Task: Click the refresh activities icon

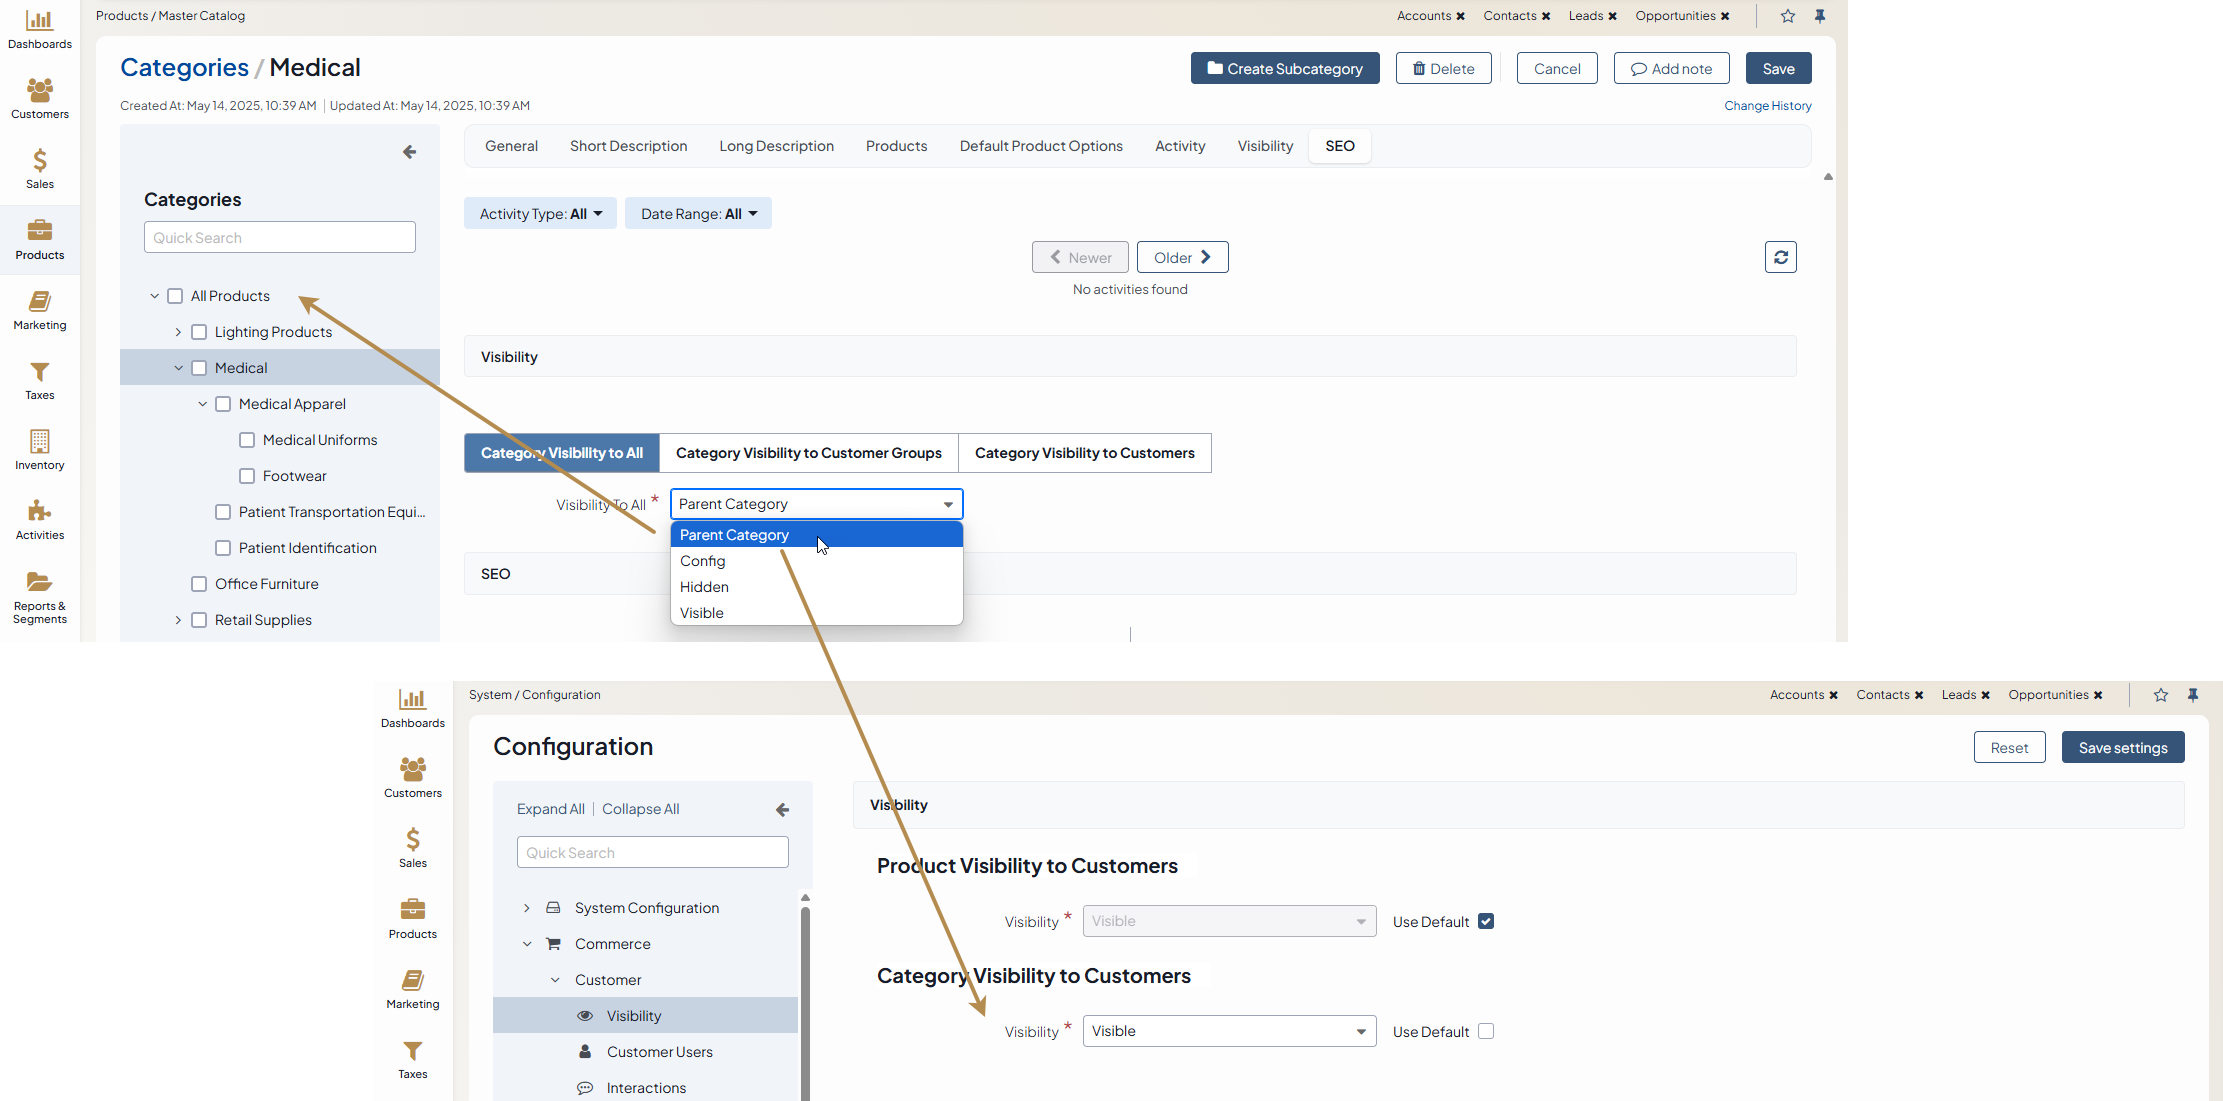Action: coord(1780,257)
